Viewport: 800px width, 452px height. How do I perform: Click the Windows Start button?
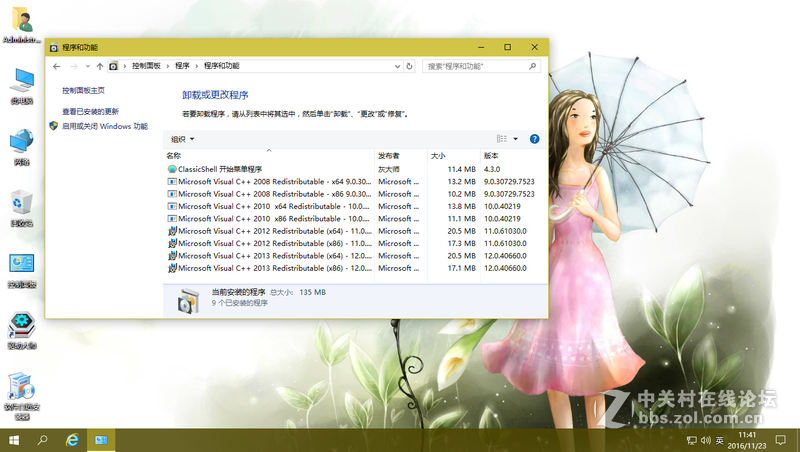click(14, 440)
